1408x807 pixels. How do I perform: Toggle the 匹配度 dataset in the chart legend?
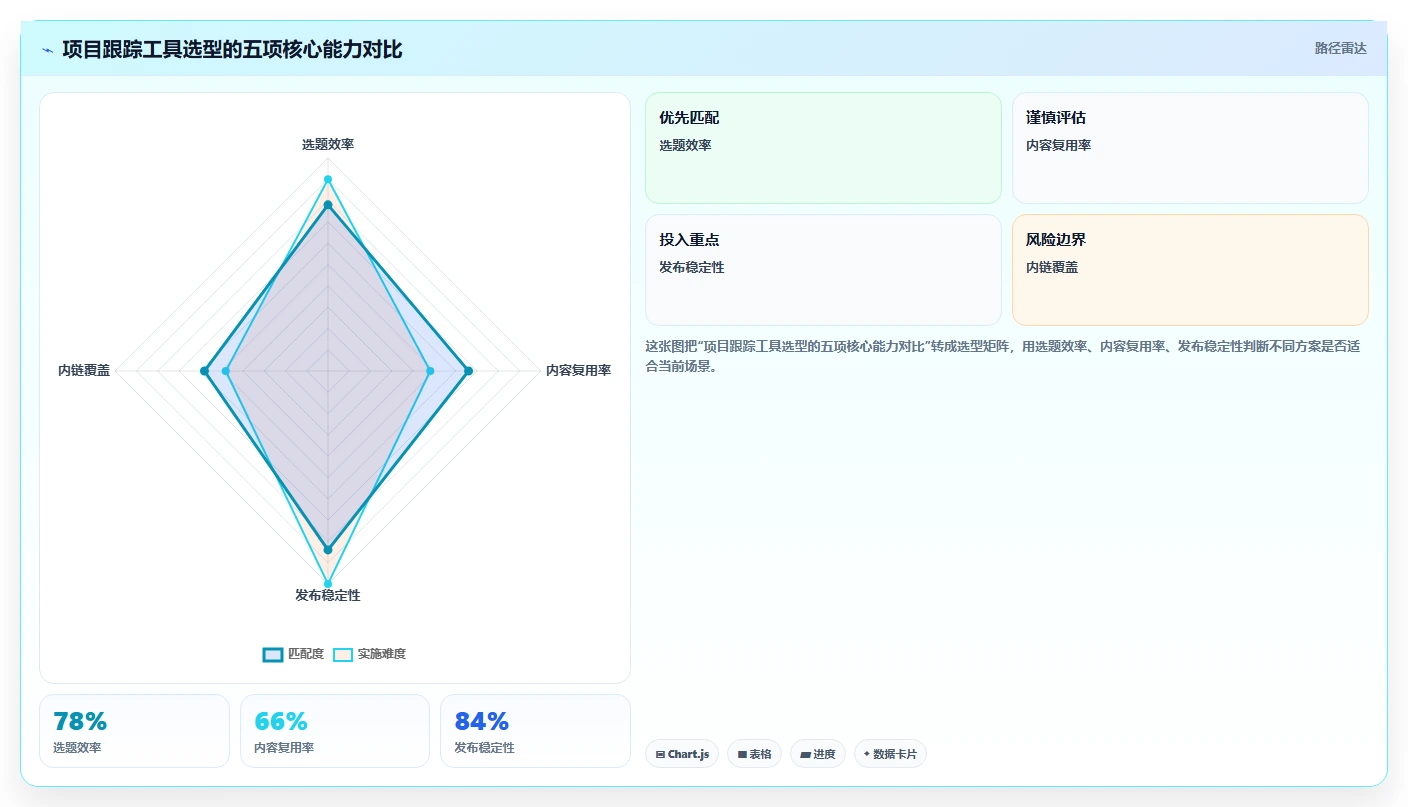293,654
